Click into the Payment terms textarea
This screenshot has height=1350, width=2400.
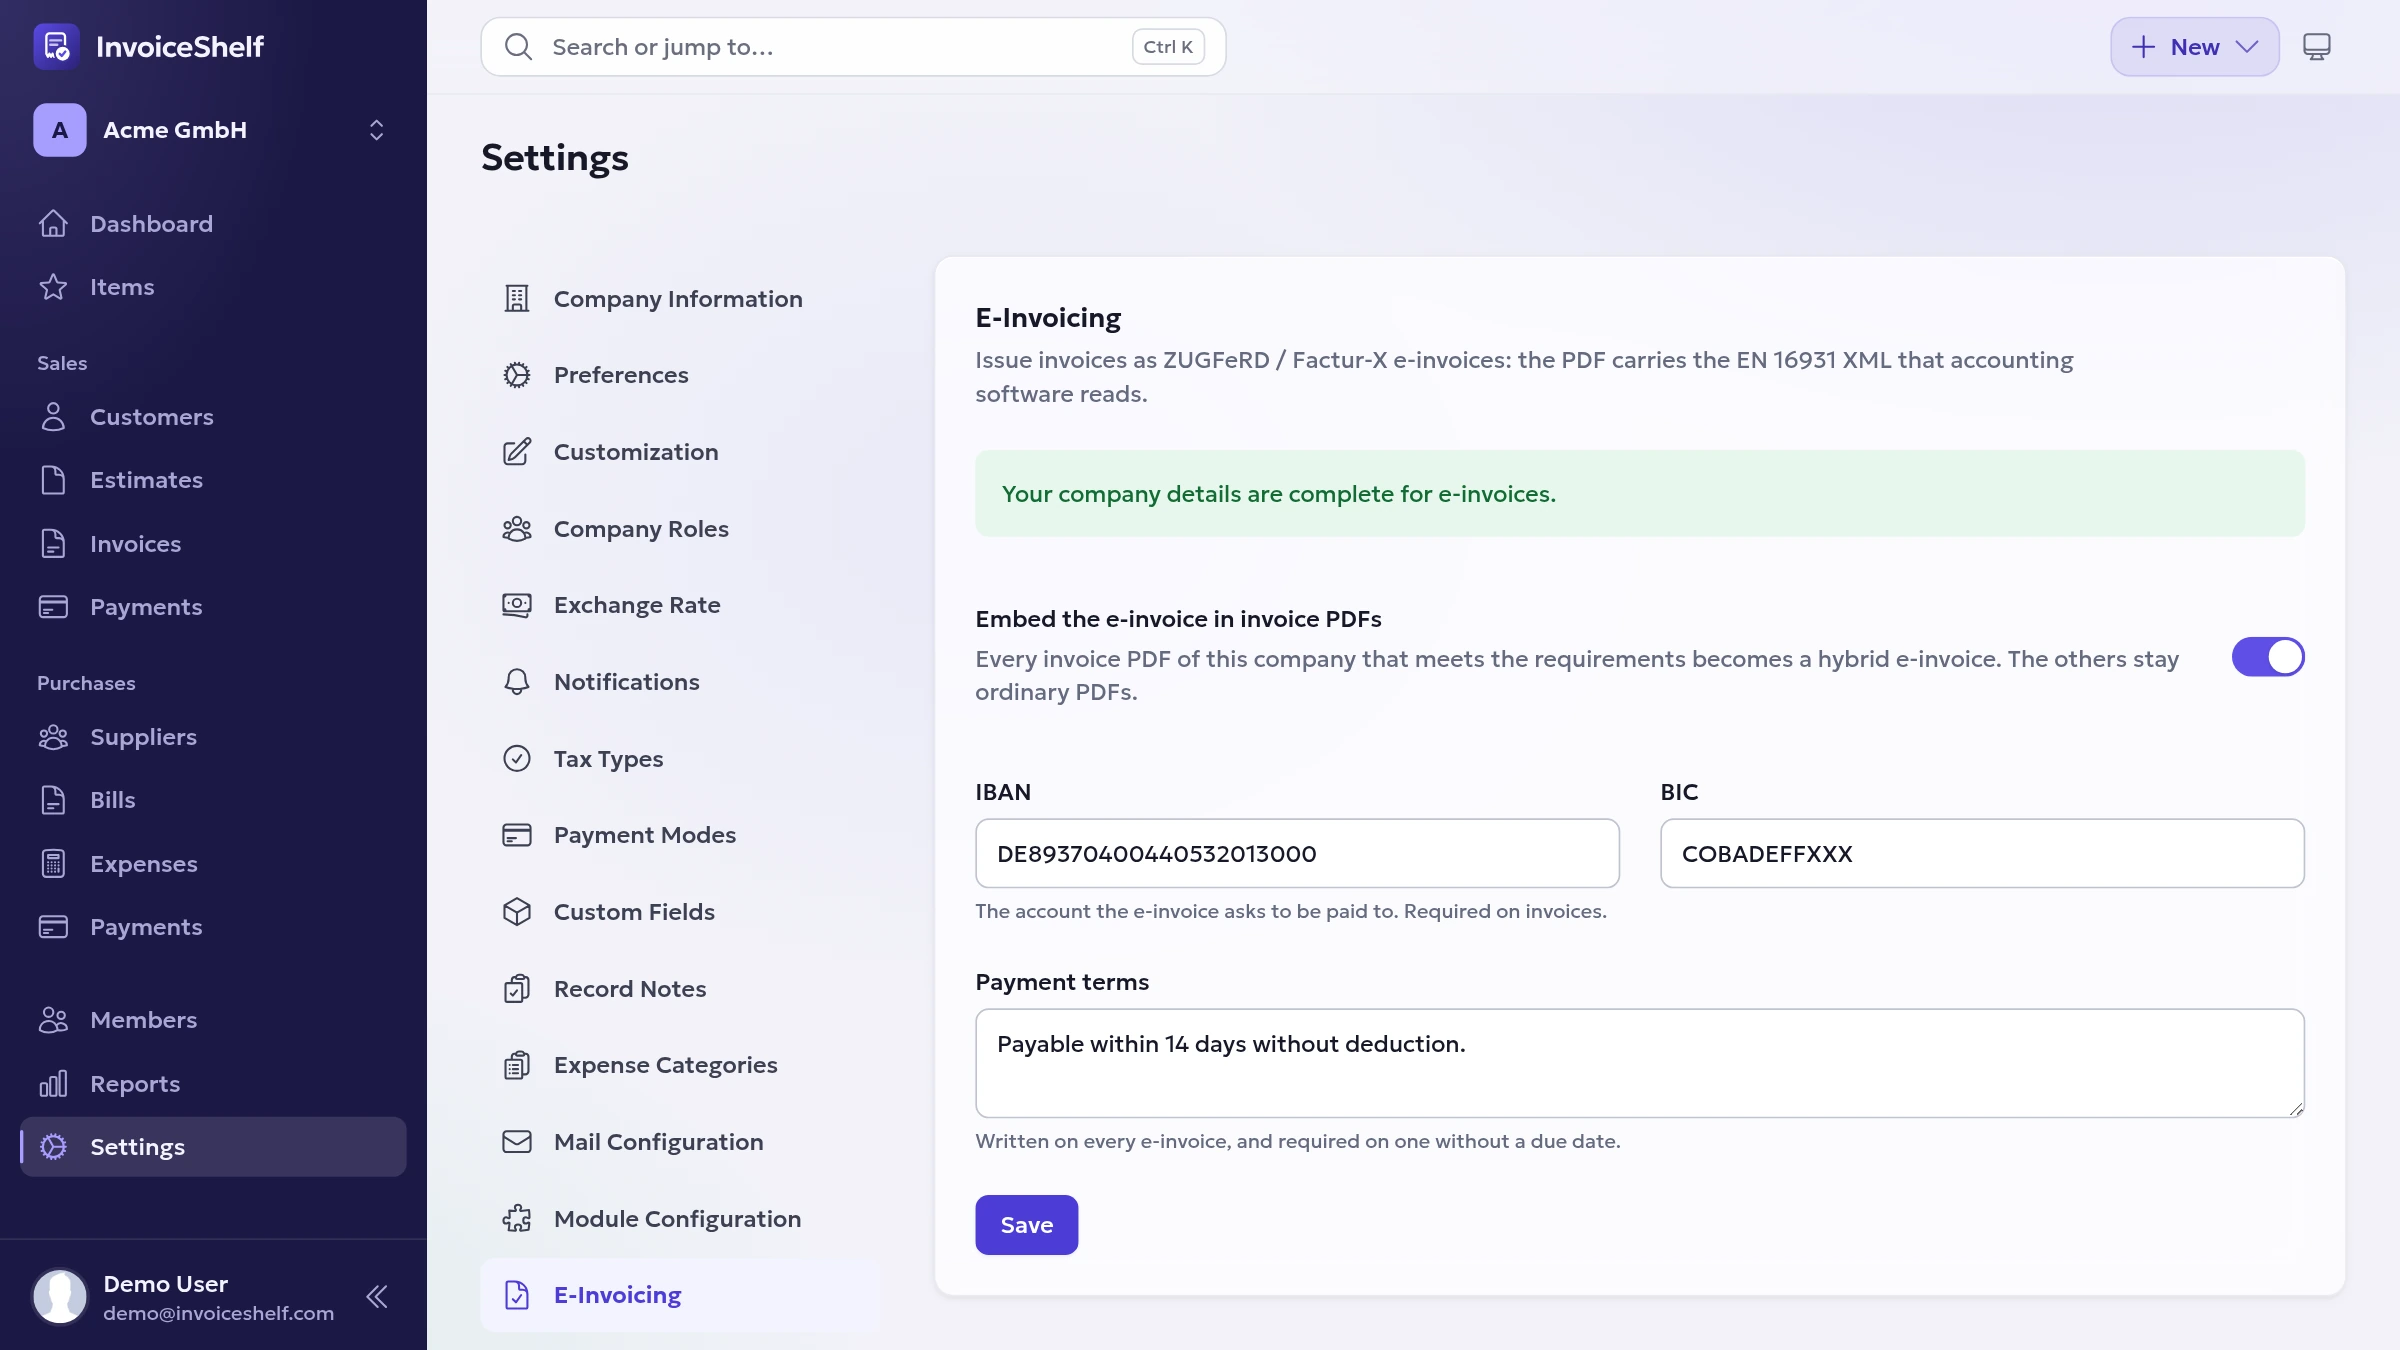coord(1640,1063)
